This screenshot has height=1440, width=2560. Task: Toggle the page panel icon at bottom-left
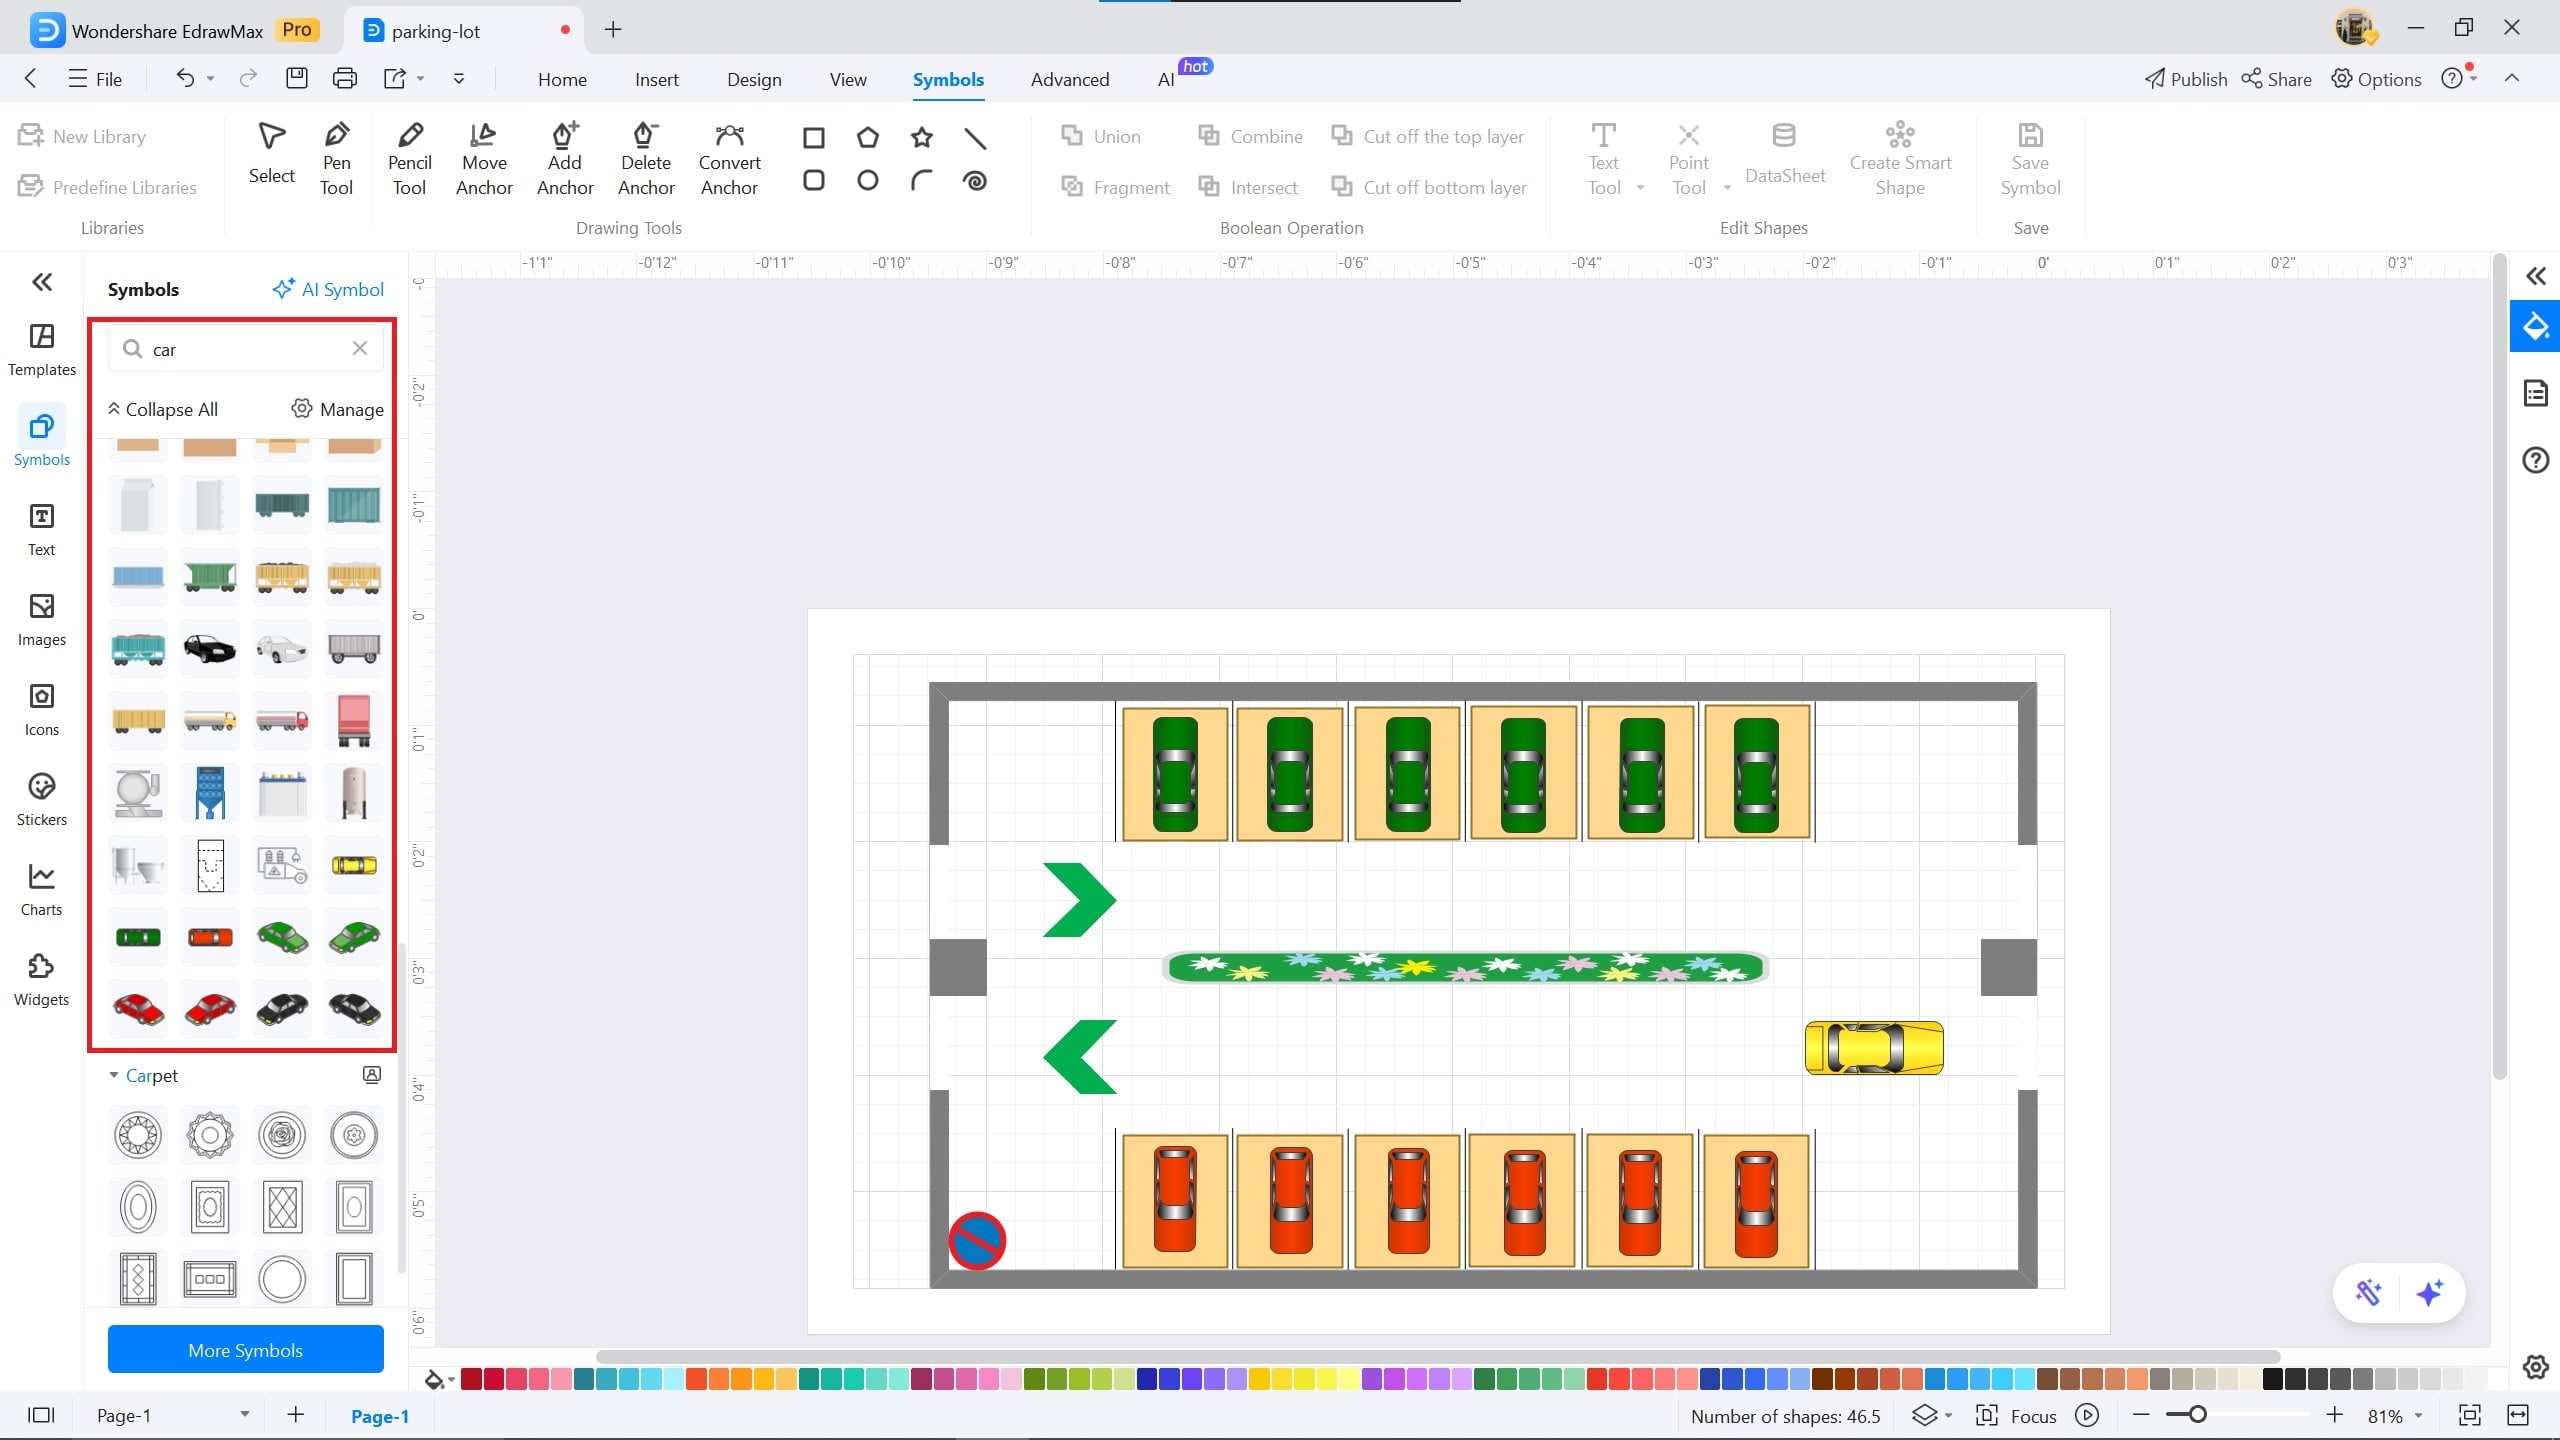point(41,1415)
